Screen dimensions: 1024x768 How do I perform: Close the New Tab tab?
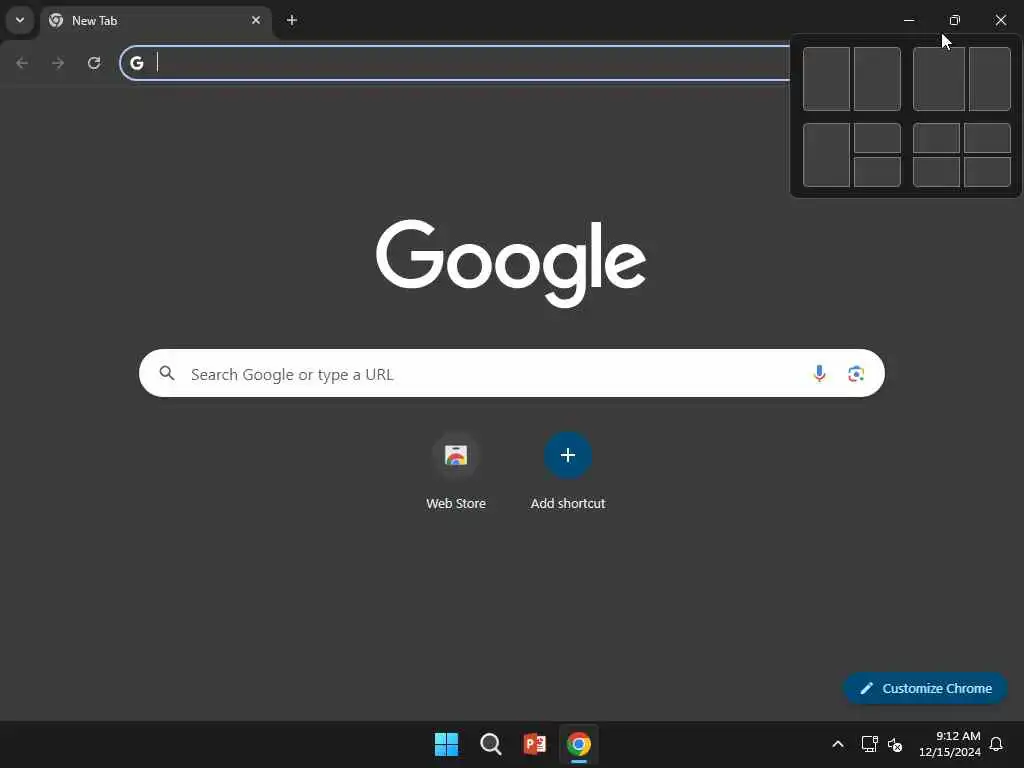[x=256, y=20]
